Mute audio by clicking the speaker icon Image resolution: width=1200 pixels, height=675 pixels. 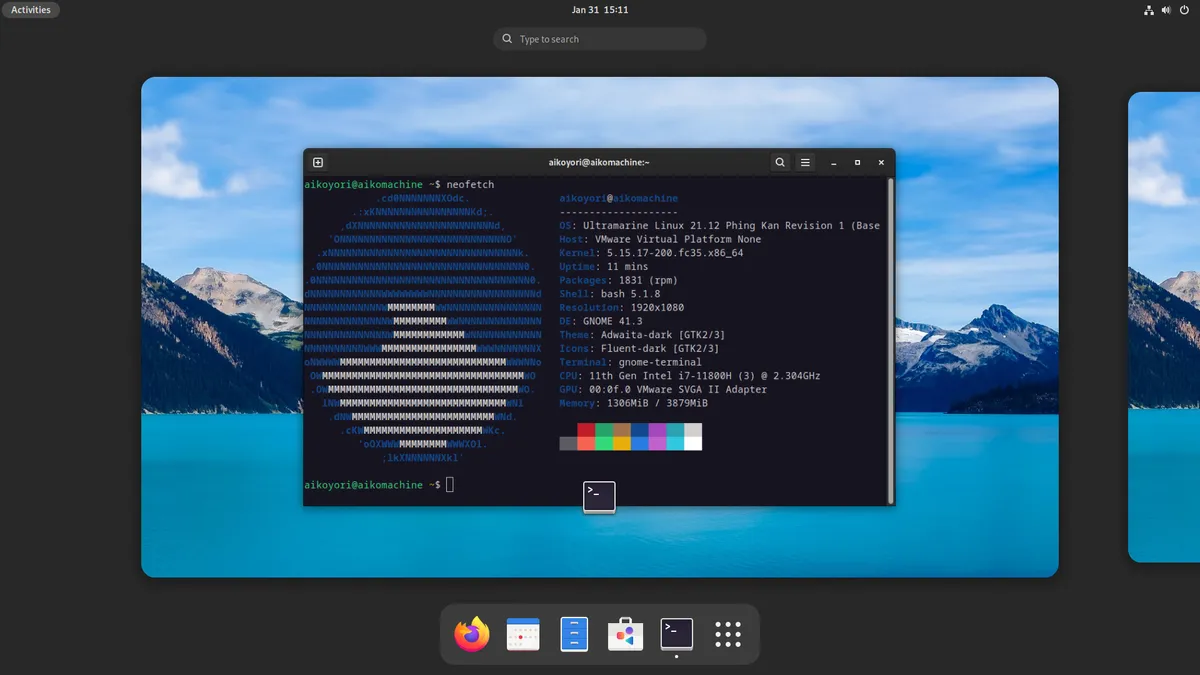coord(1164,10)
